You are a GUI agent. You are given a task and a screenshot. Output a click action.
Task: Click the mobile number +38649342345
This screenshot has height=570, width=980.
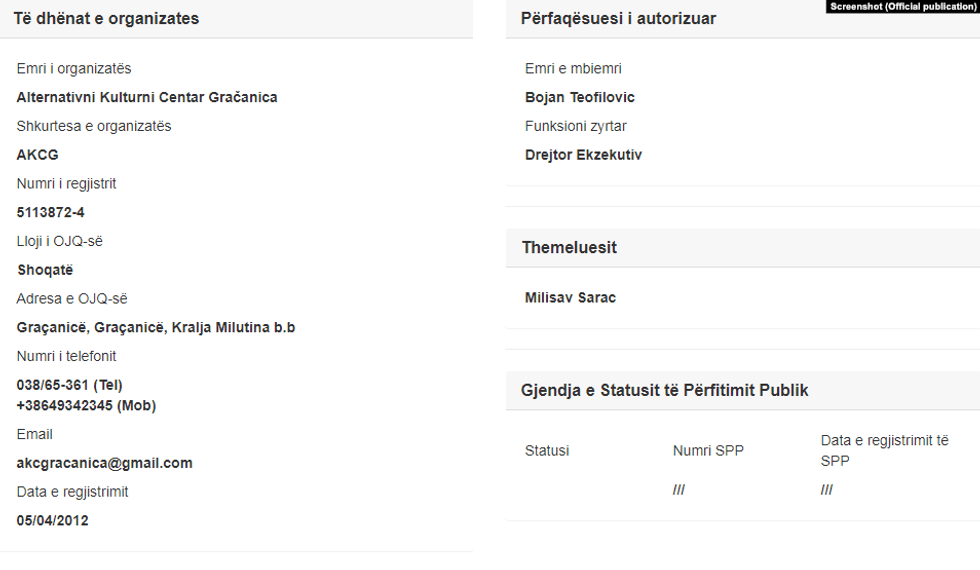(86, 405)
